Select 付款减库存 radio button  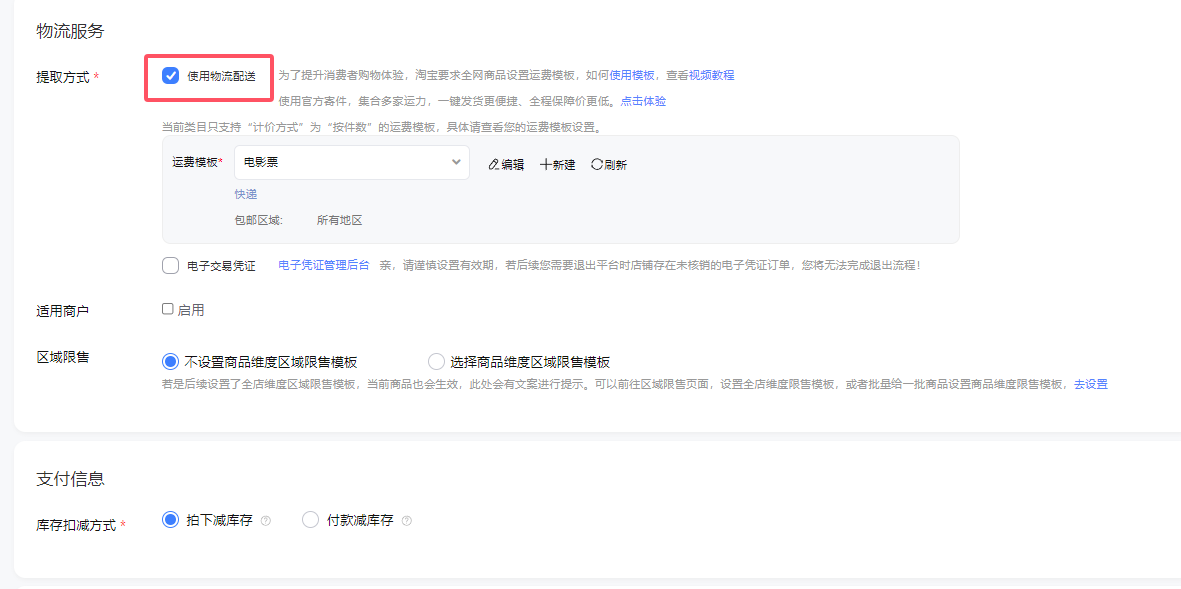point(310,520)
